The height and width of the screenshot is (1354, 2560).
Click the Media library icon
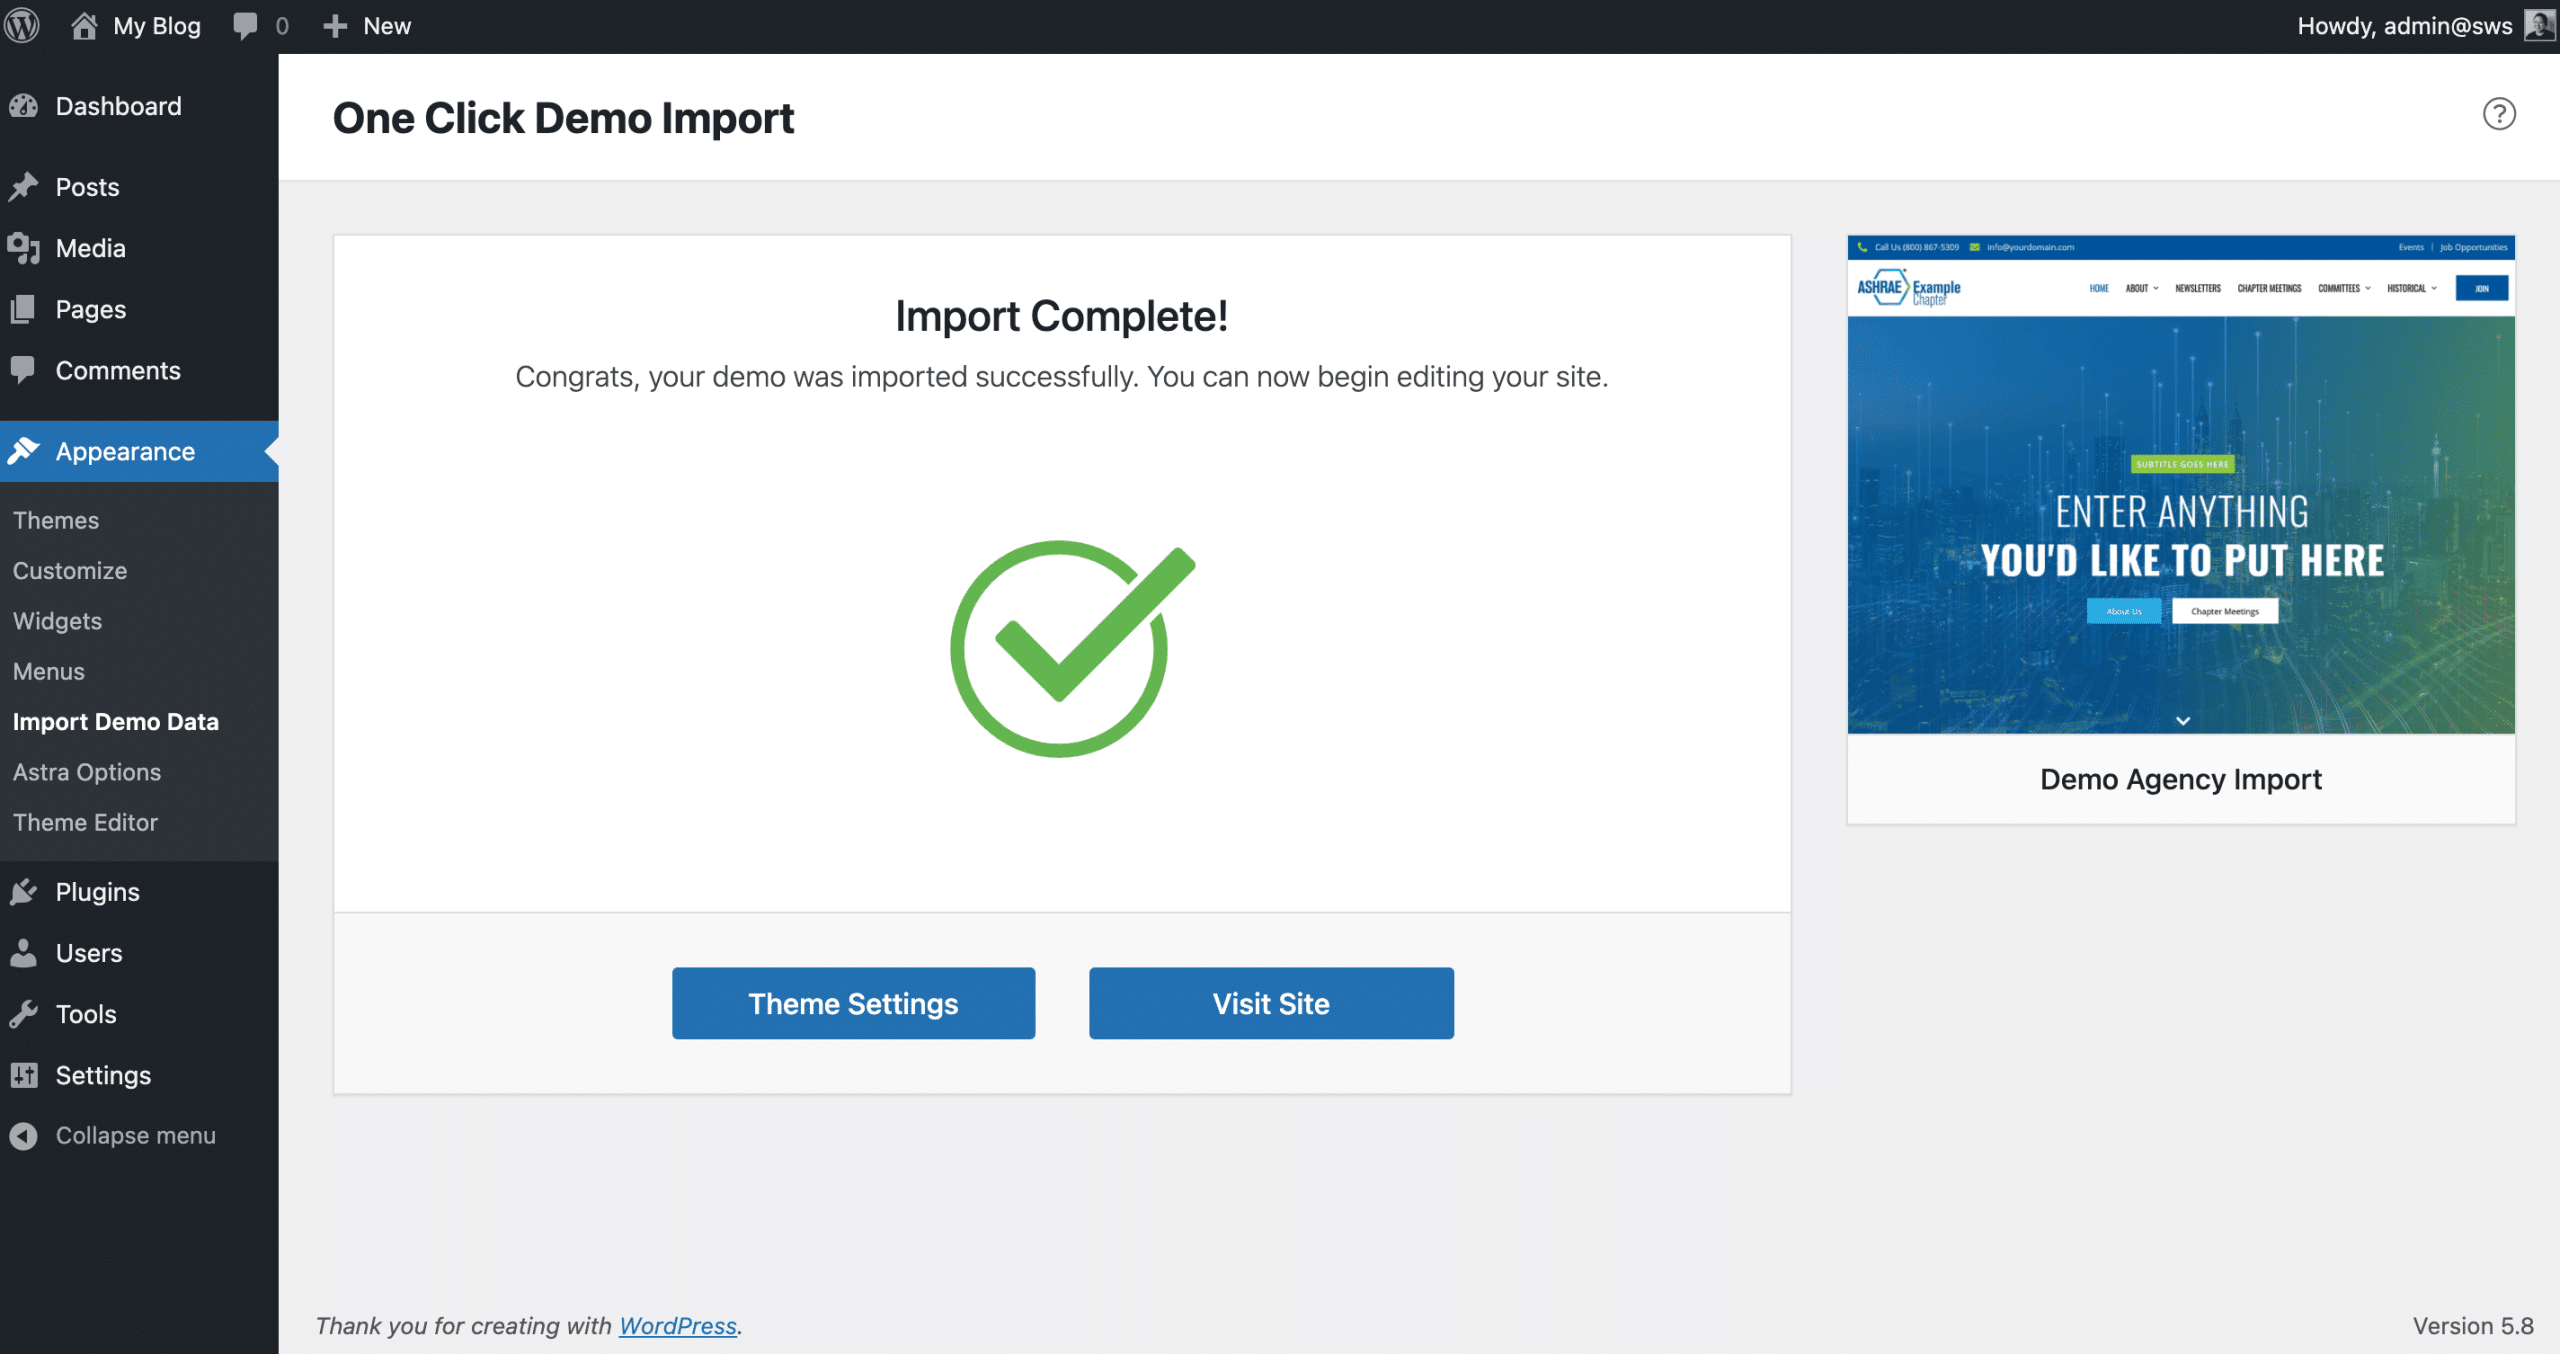[24, 248]
